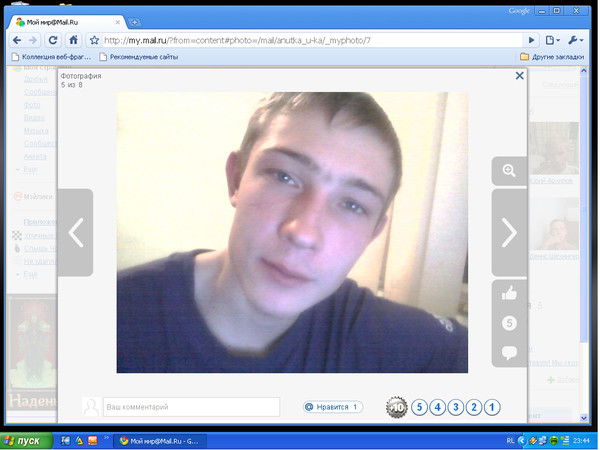Give the photo a 10+ rating badge

point(397,407)
